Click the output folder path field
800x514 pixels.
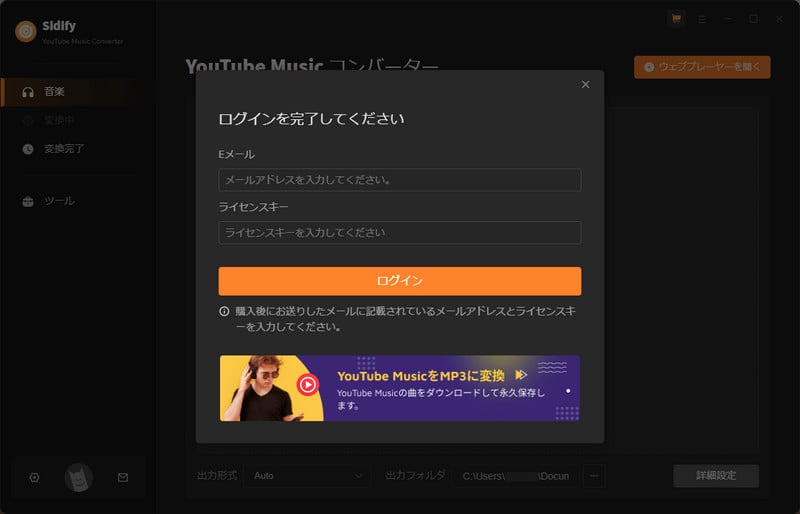(x=515, y=476)
